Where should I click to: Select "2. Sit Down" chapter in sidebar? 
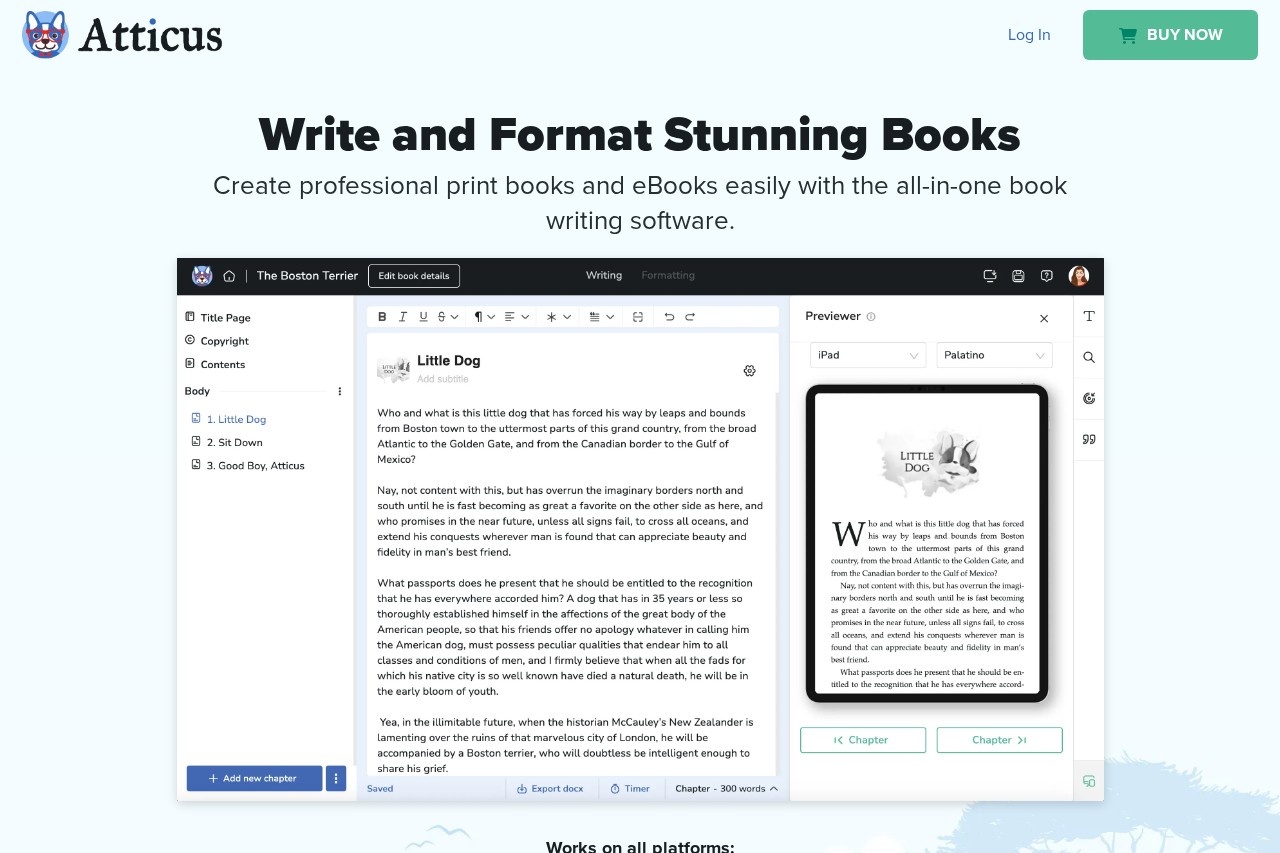tap(240, 442)
